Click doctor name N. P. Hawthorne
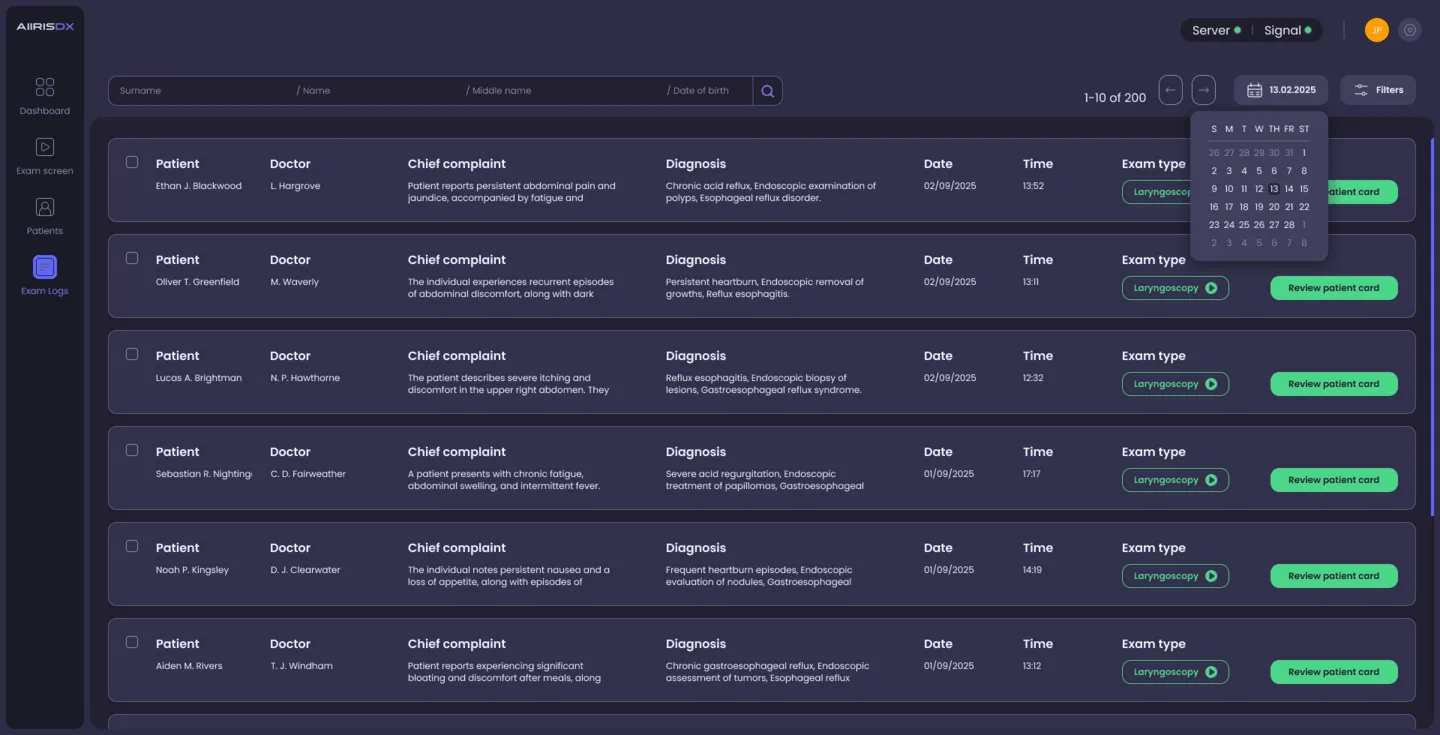 pos(305,378)
